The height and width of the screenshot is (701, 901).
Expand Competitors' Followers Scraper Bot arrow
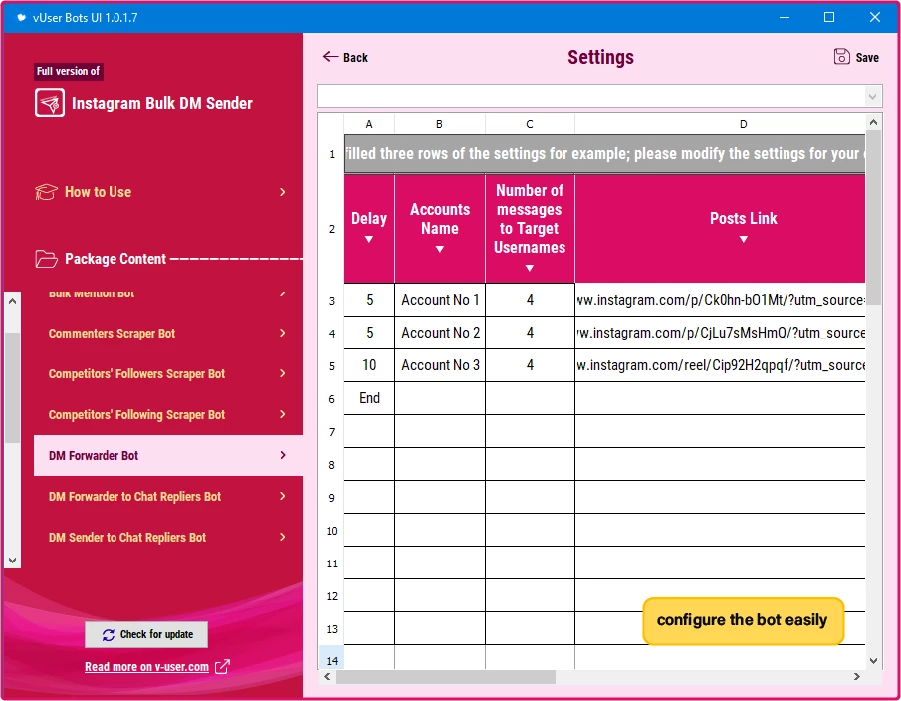tap(282, 373)
